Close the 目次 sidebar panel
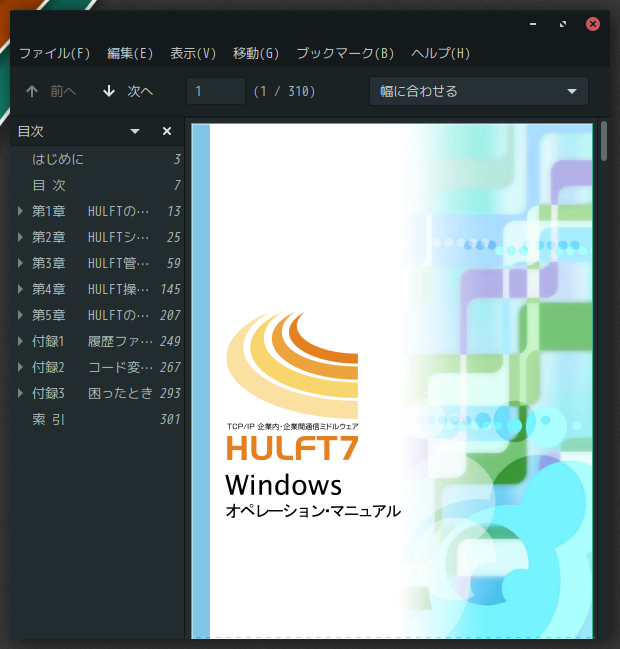Viewport: 620px width, 649px height. [x=167, y=131]
